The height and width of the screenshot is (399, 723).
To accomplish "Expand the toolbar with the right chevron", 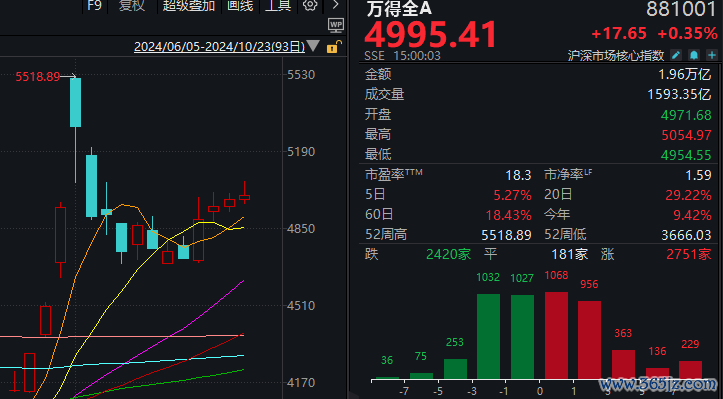I will coord(336,5).
